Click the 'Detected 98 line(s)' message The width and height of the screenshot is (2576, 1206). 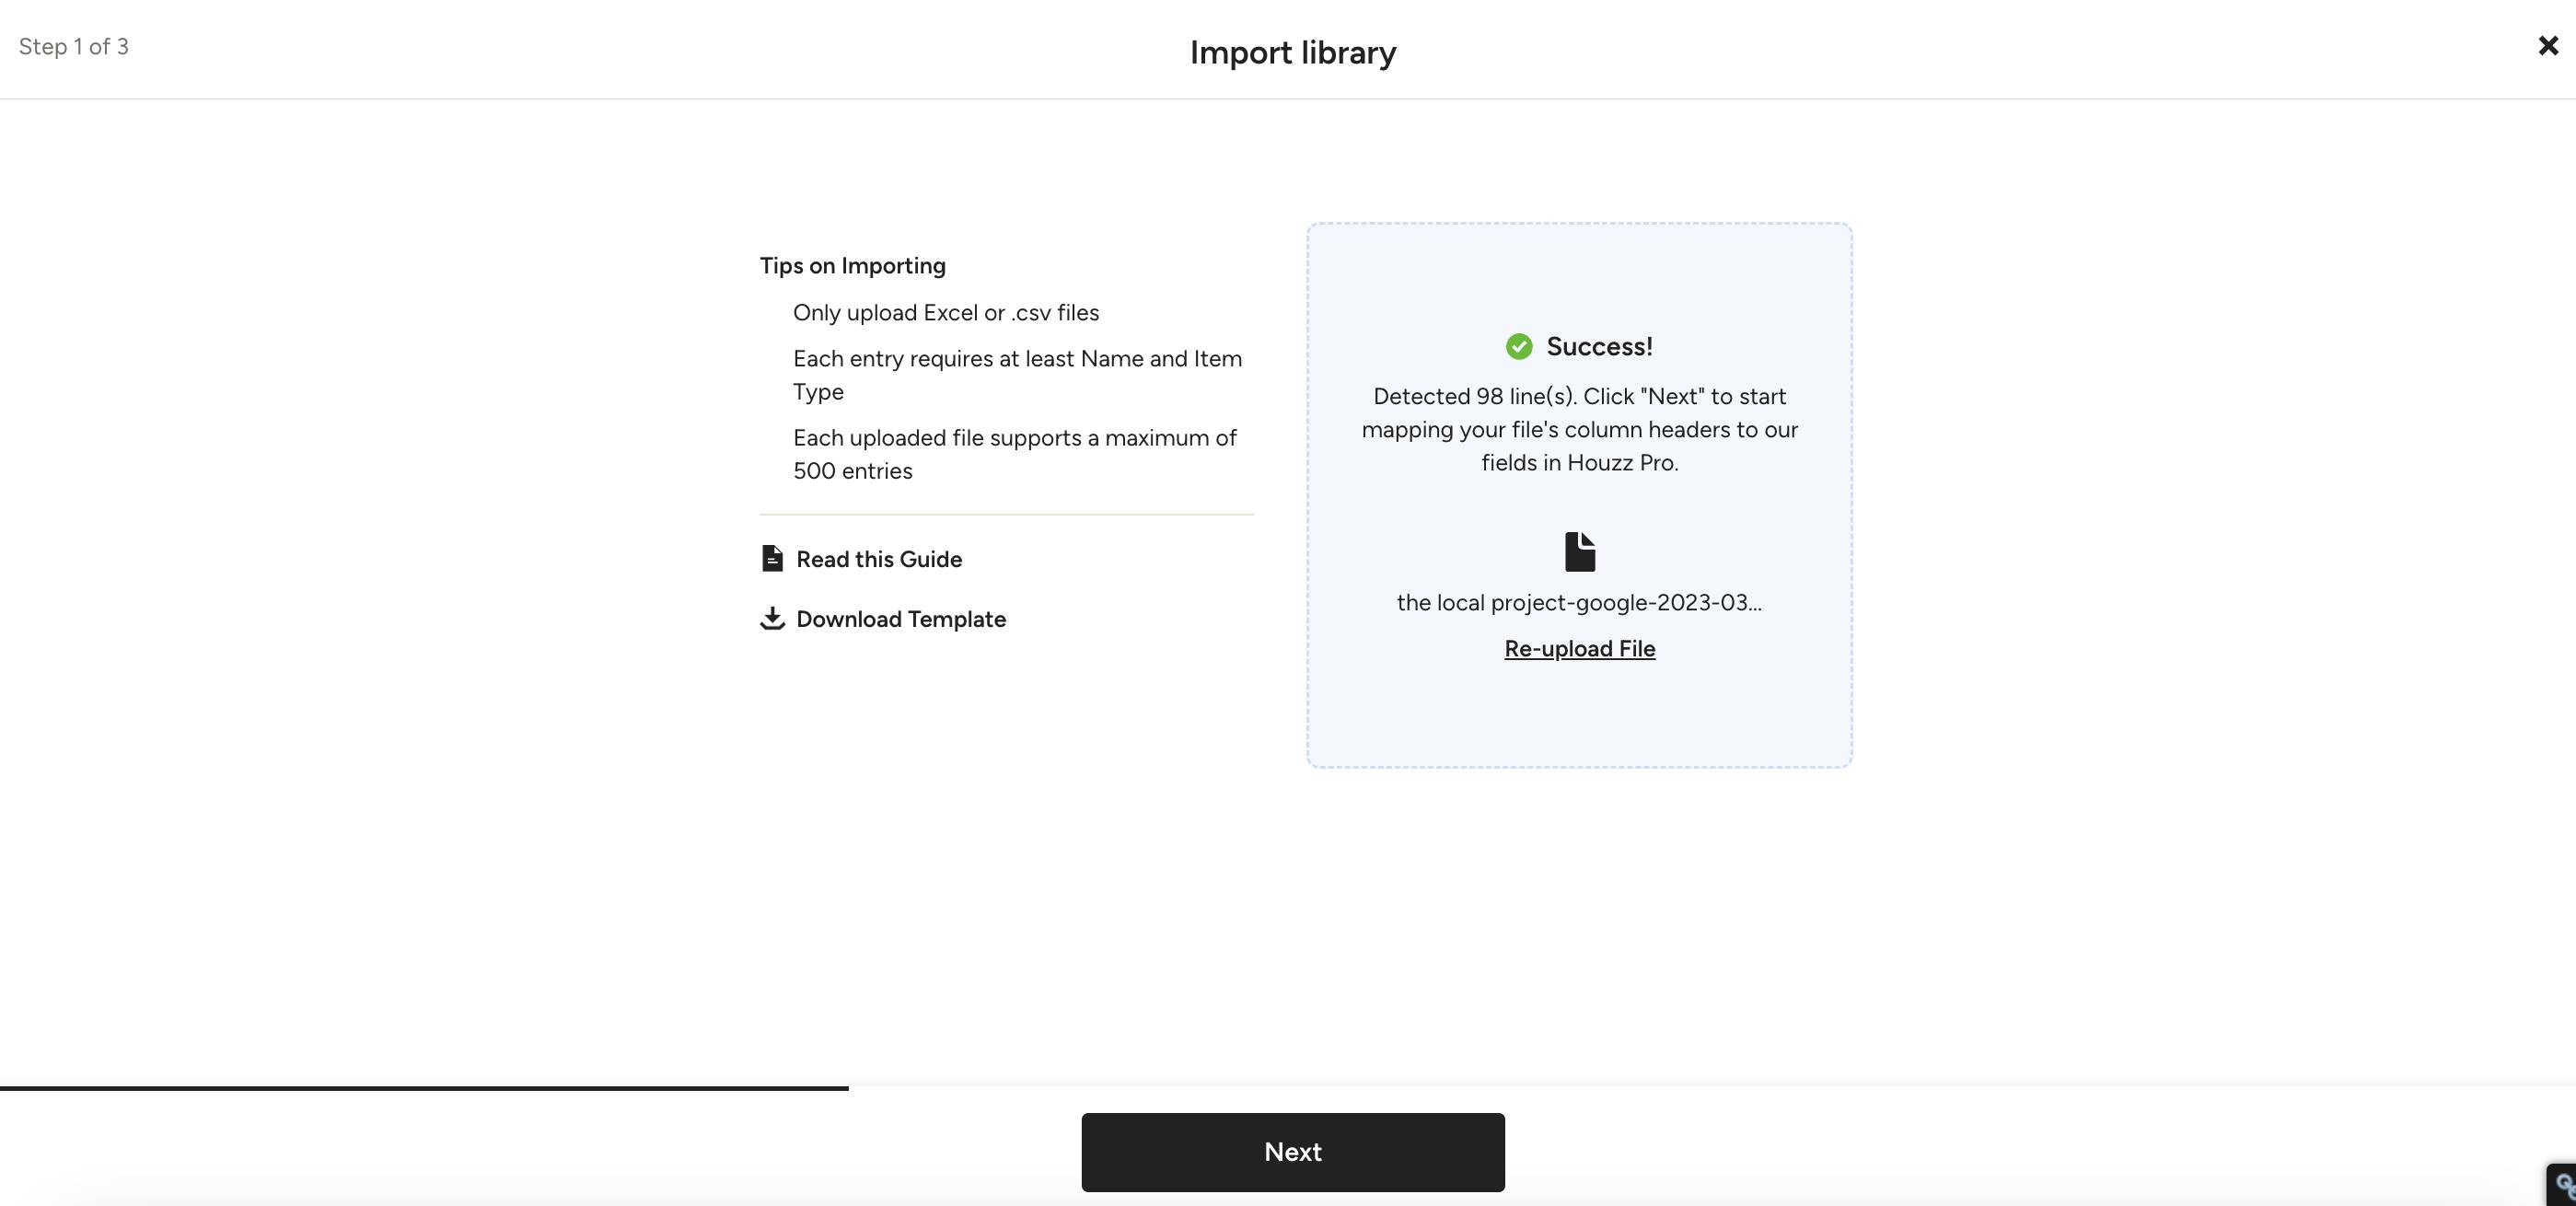(x=1579, y=430)
